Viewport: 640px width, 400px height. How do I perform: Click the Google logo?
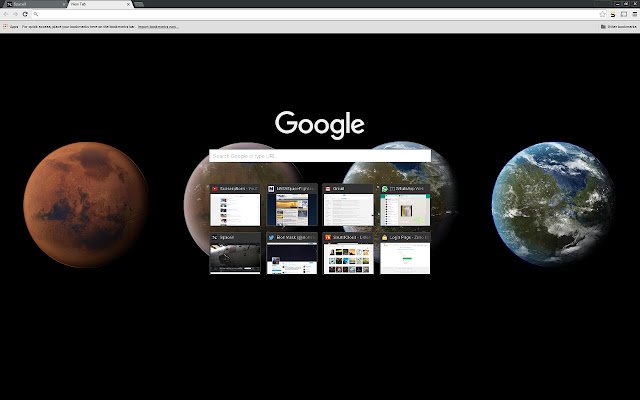(x=320, y=124)
